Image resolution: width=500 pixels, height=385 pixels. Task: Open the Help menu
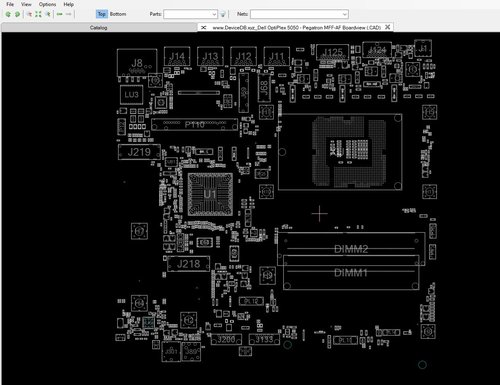[x=69, y=4]
